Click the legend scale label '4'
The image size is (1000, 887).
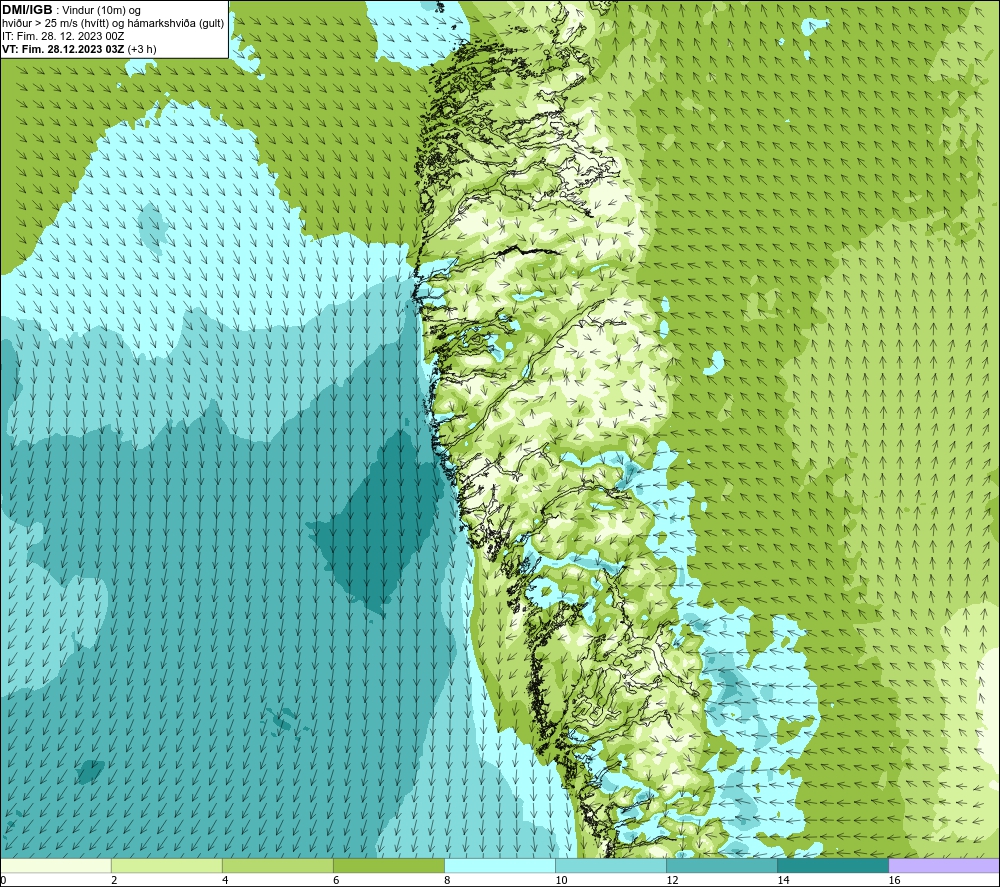[225, 880]
